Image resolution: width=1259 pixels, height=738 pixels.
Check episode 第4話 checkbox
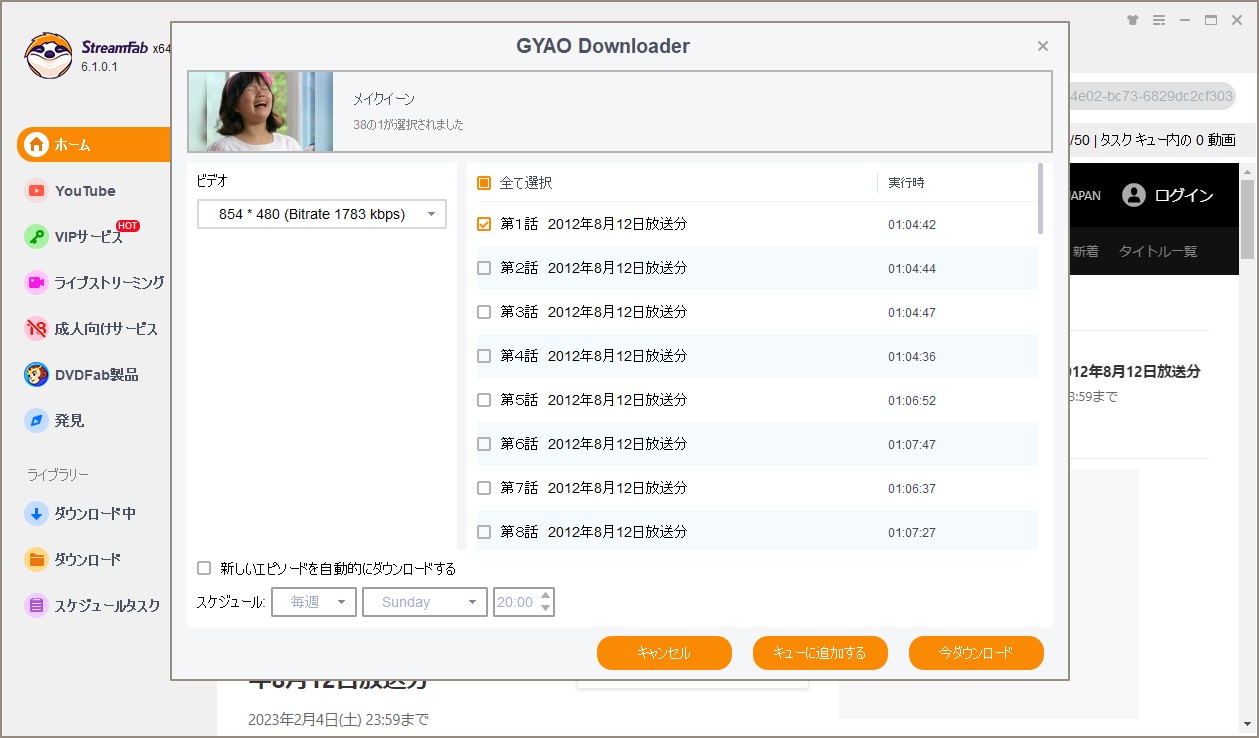[484, 356]
